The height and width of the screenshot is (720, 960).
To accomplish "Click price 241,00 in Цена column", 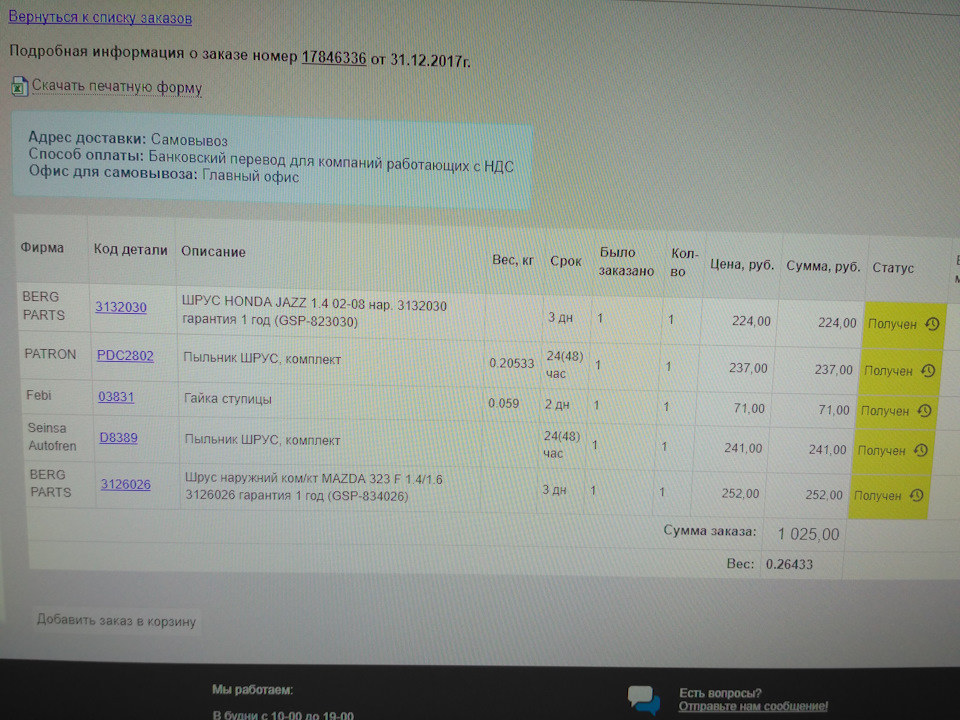I will [x=743, y=448].
